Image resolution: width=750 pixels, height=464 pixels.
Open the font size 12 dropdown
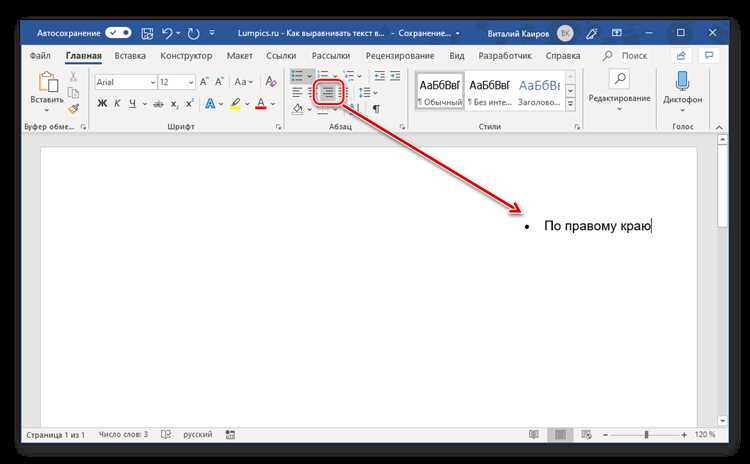point(191,82)
